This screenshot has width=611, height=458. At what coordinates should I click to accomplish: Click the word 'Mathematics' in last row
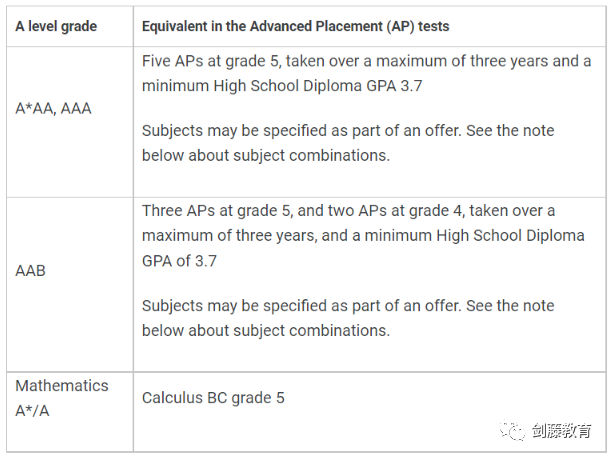pyautogui.click(x=62, y=385)
